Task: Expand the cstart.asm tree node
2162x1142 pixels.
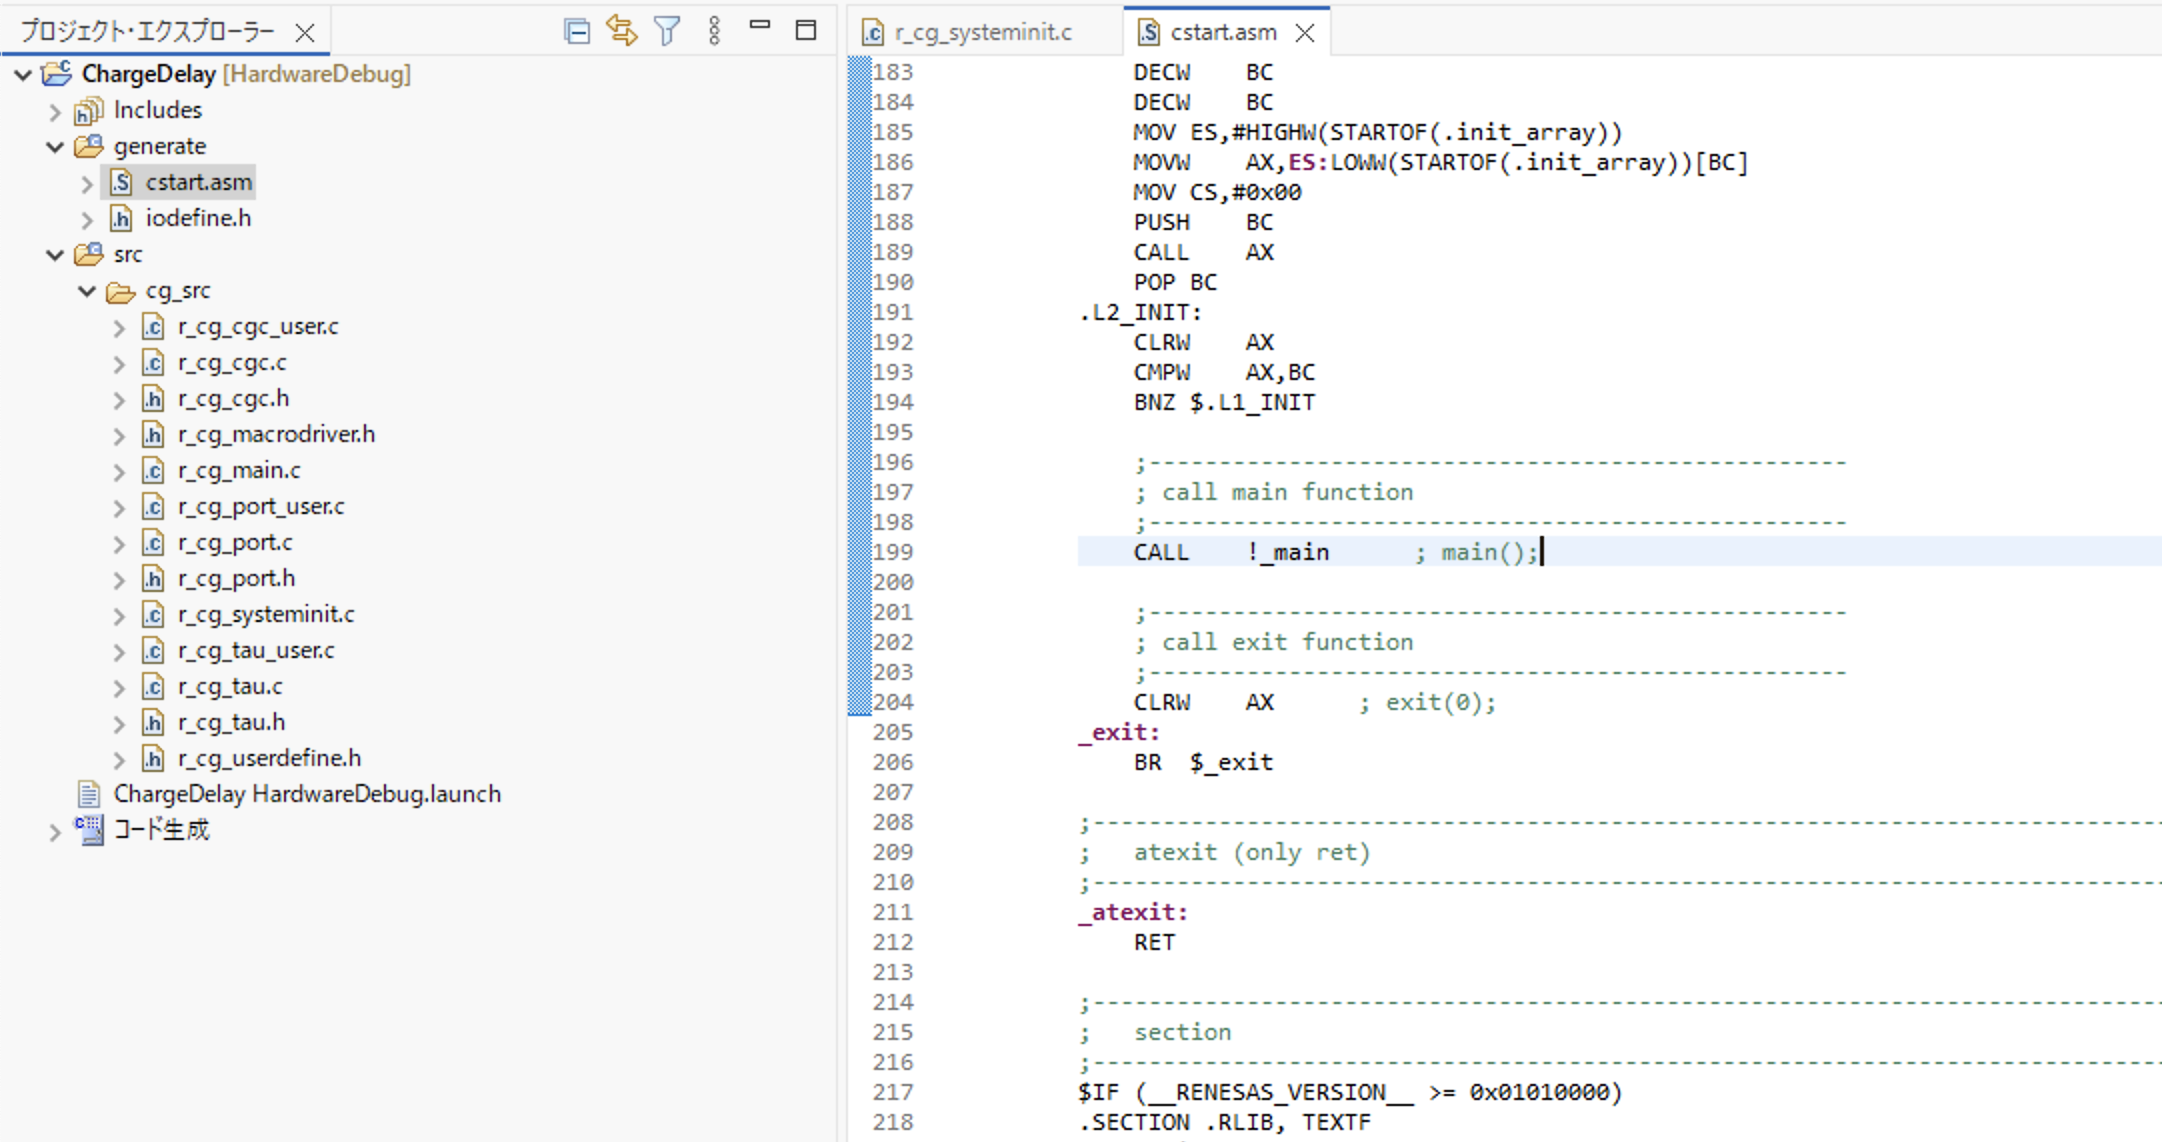Action: pyautogui.click(x=87, y=182)
